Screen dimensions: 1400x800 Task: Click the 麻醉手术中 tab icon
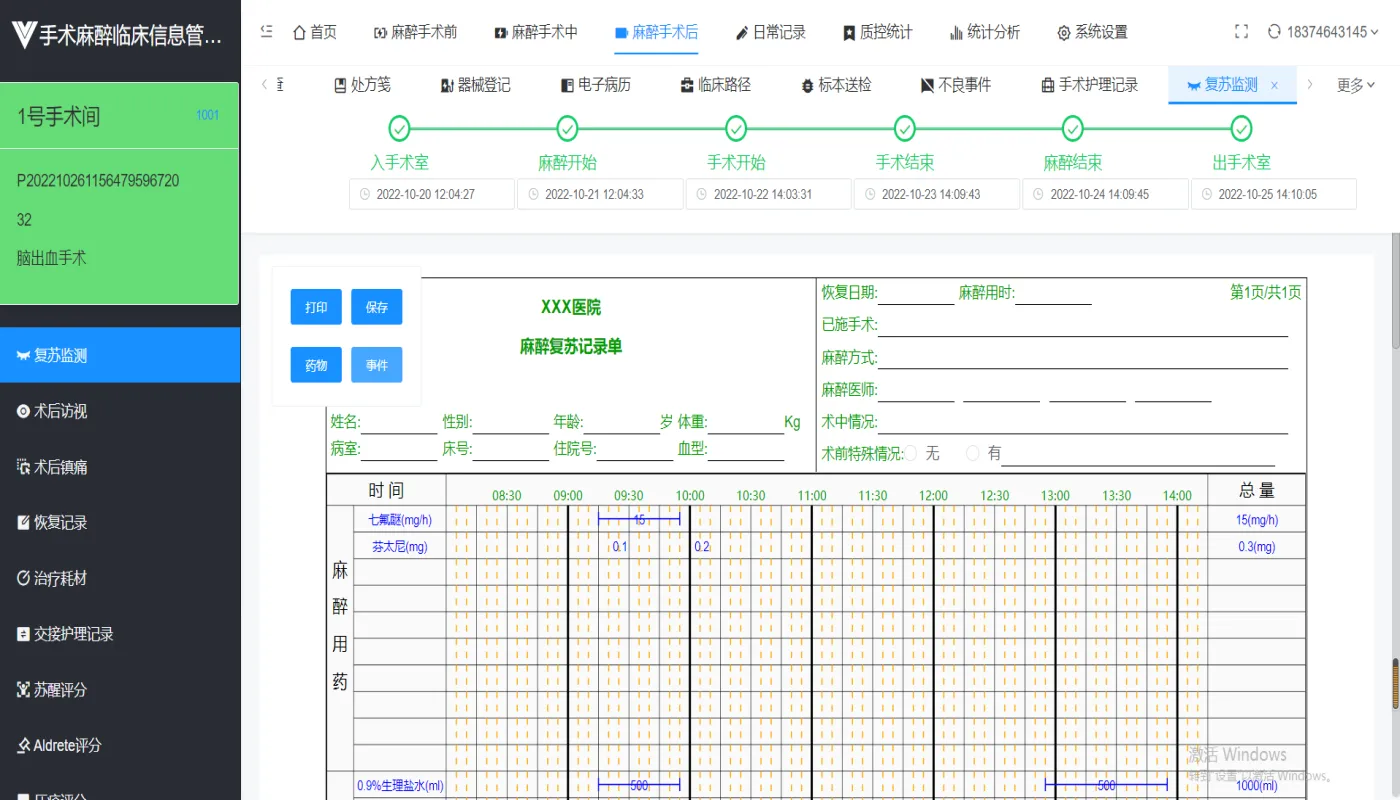(501, 33)
